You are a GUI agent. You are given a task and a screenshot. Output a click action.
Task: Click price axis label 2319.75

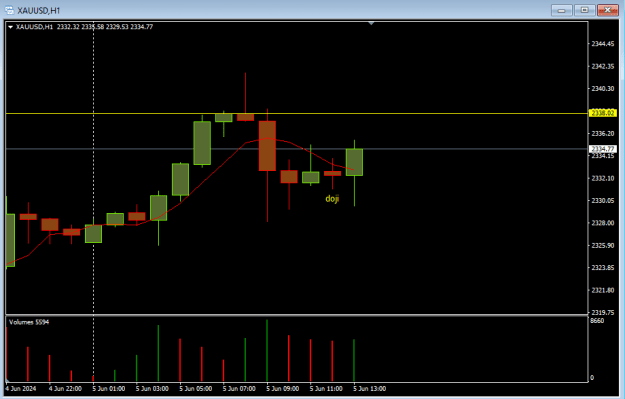(603, 313)
